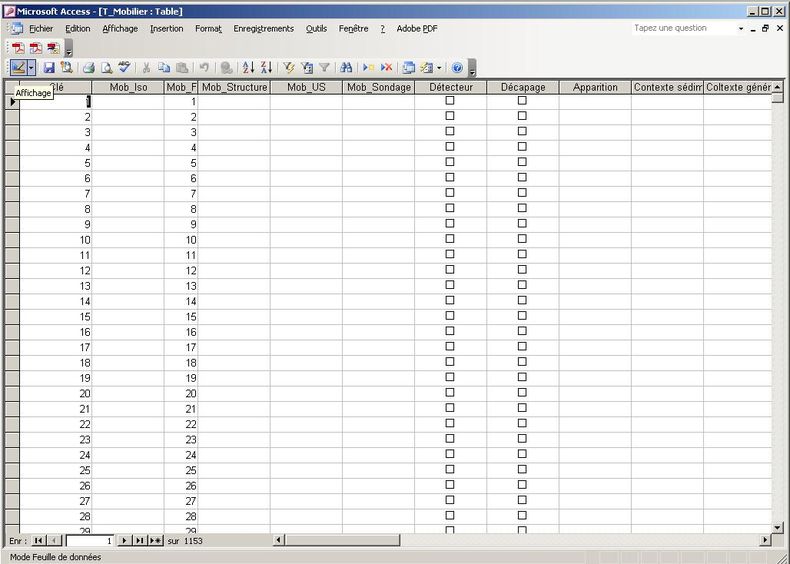790x564 pixels.
Task: Enable Décapage checkbox in row 24
Action: 522,454
